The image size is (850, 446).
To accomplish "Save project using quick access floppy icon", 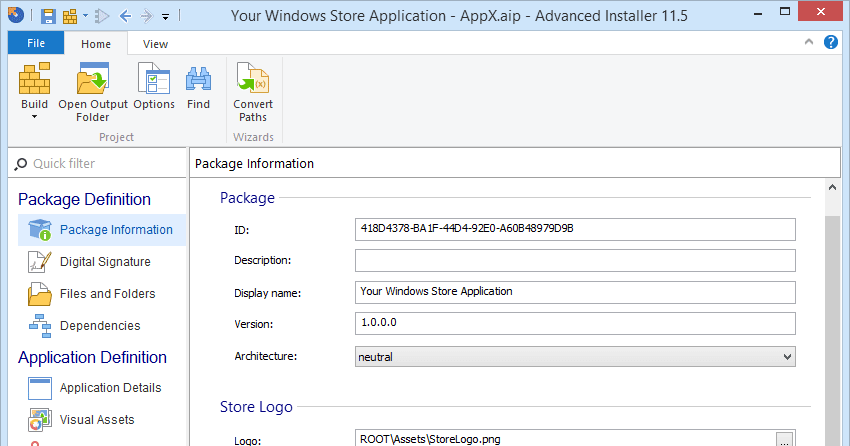I will [48, 16].
